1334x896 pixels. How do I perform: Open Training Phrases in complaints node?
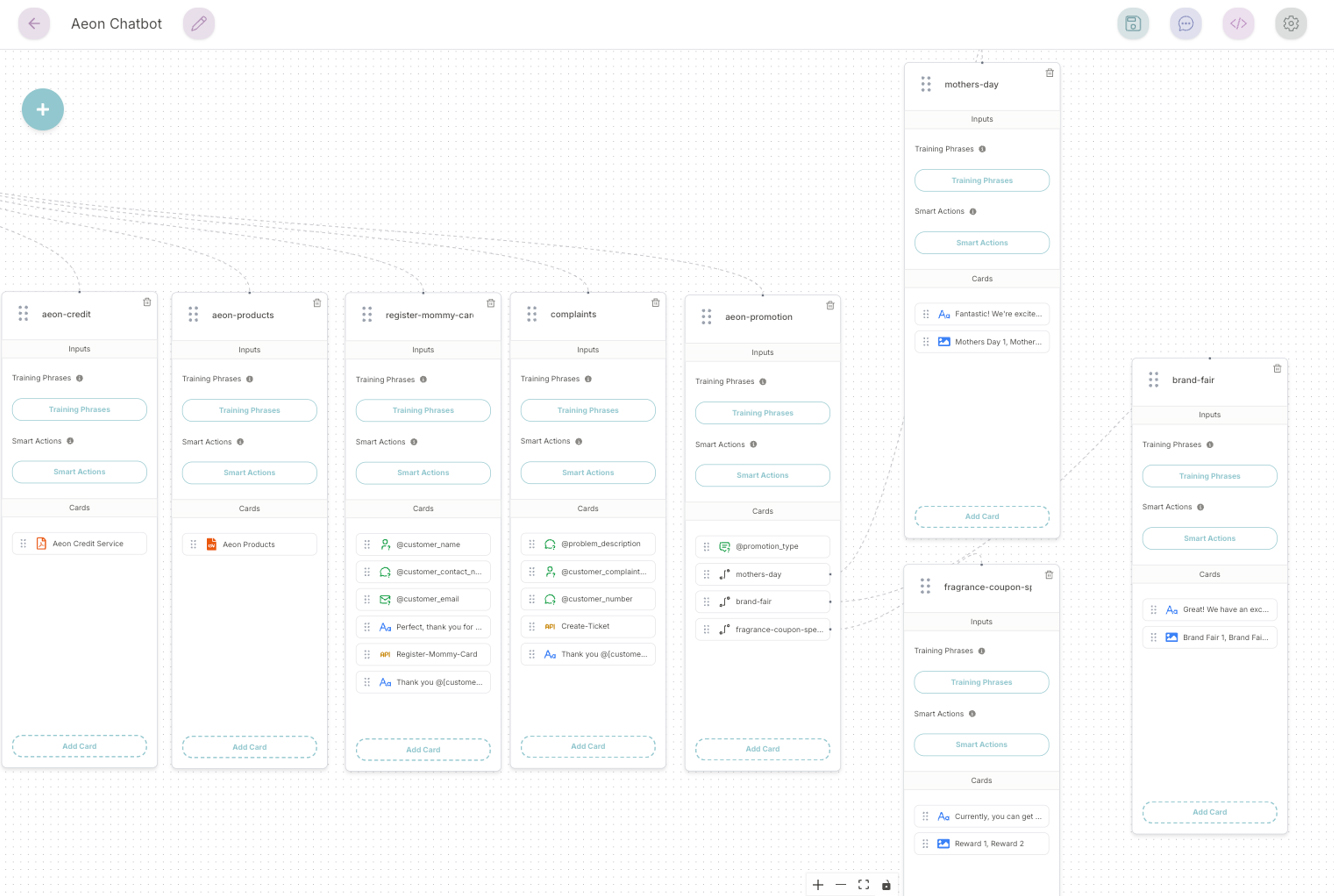click(x=588, y=410)
